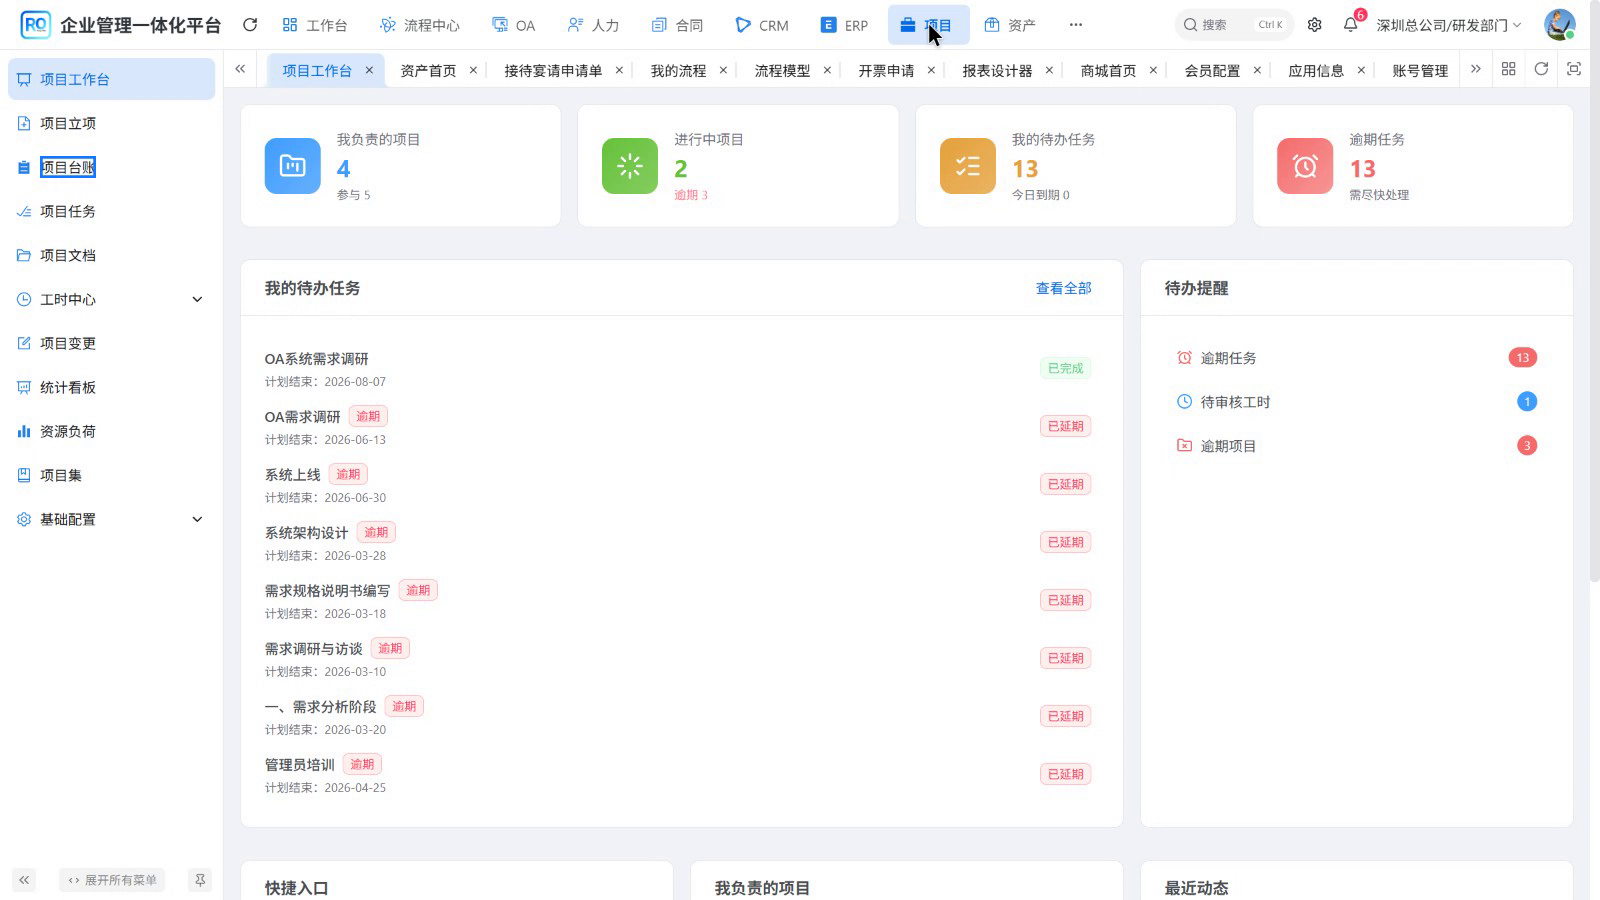This screenshot has width=1600, height=900.
Task: Collapse tab bar with double left chevron
Action: pos(240,69)
